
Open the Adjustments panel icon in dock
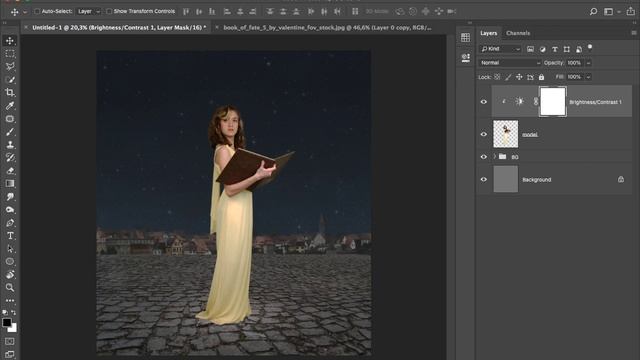[x=465, y=58]
